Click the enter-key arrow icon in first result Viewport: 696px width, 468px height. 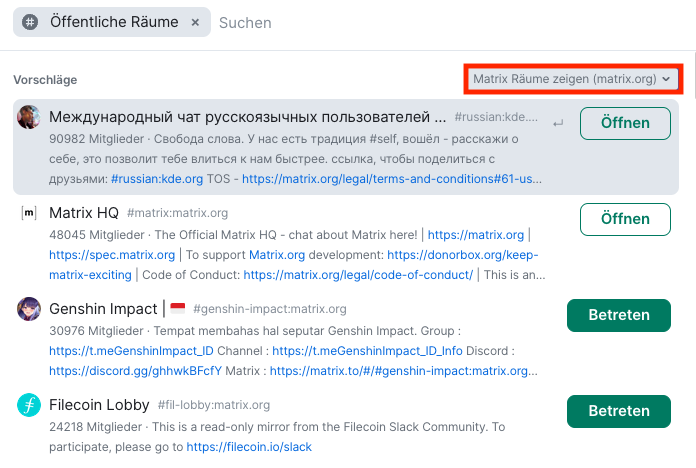click(x=558, y=123)
